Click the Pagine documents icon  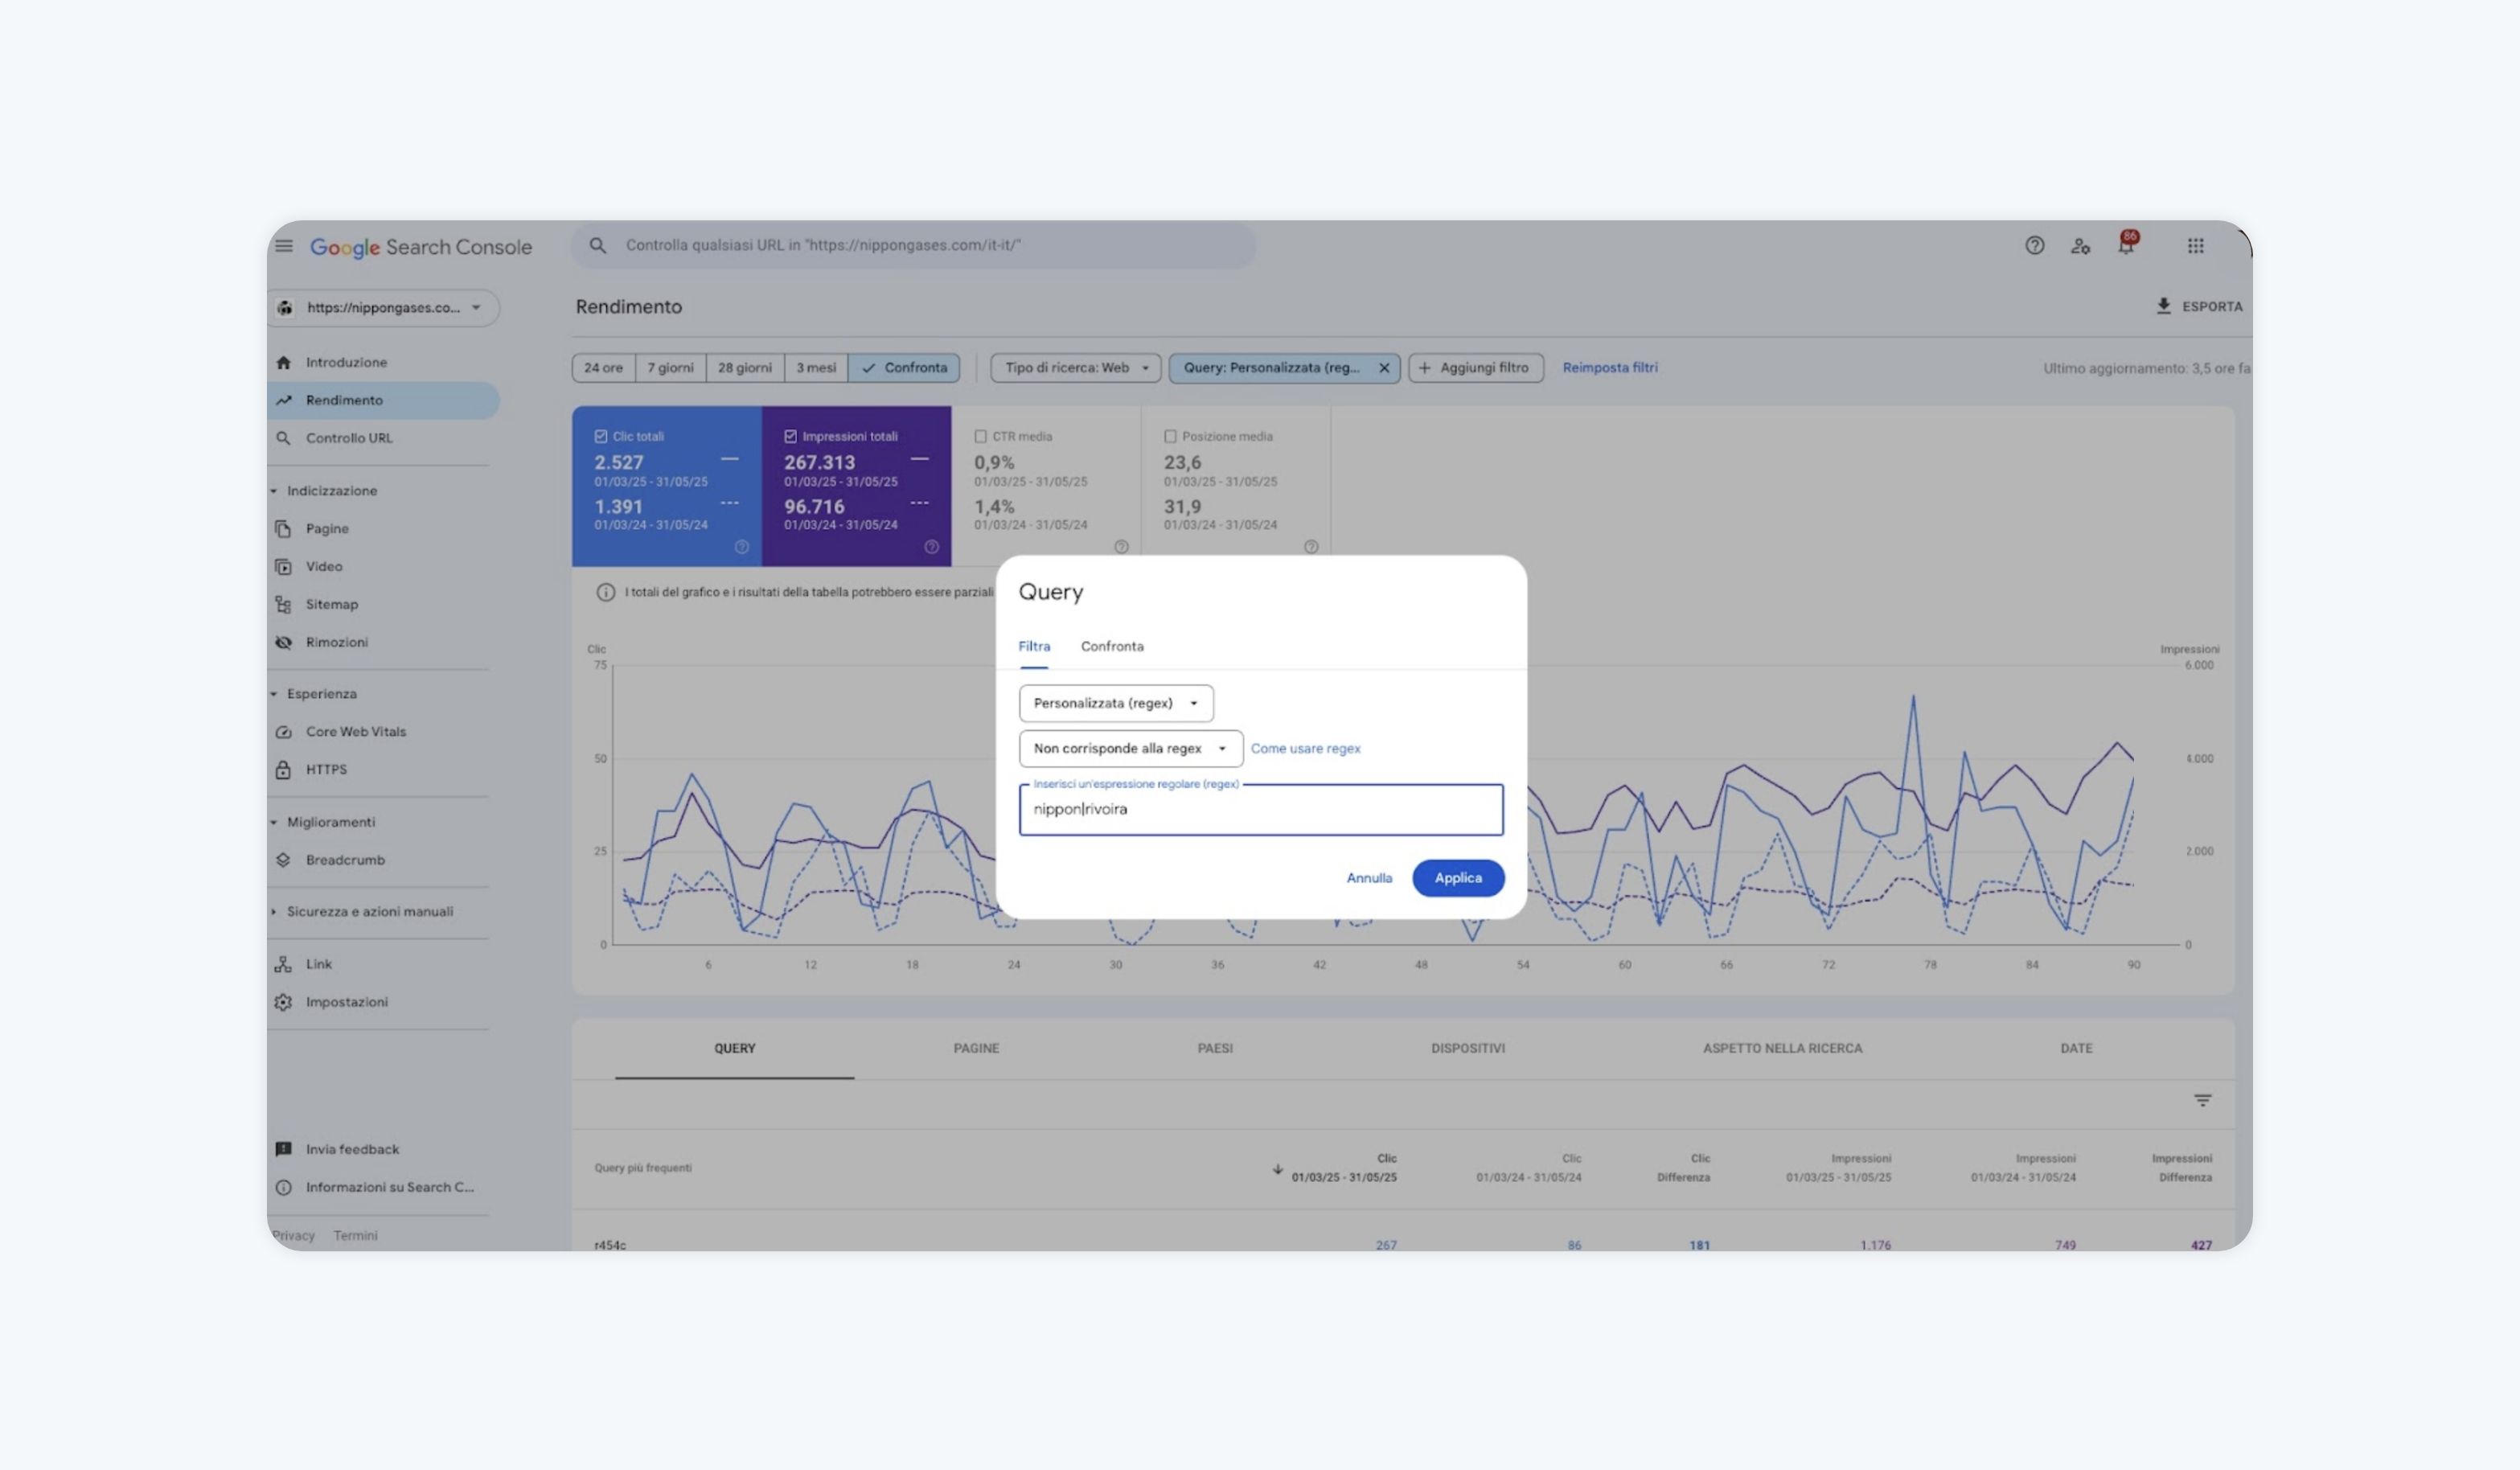[x=284, y=528]
